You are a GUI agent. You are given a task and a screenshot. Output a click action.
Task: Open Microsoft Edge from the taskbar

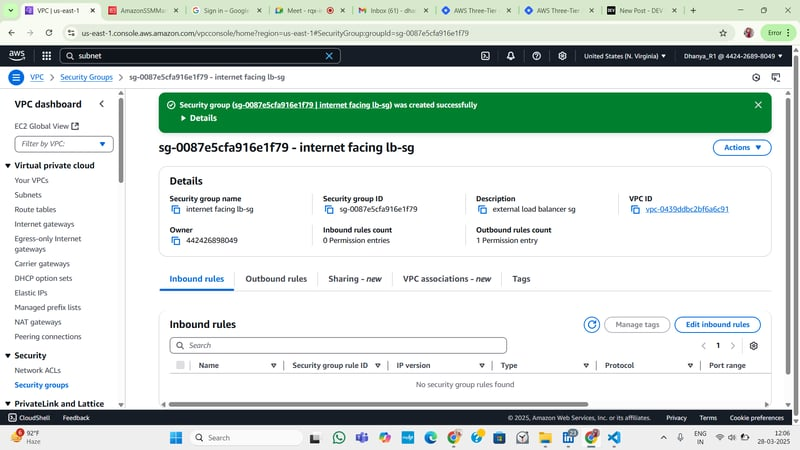(431, 438)
